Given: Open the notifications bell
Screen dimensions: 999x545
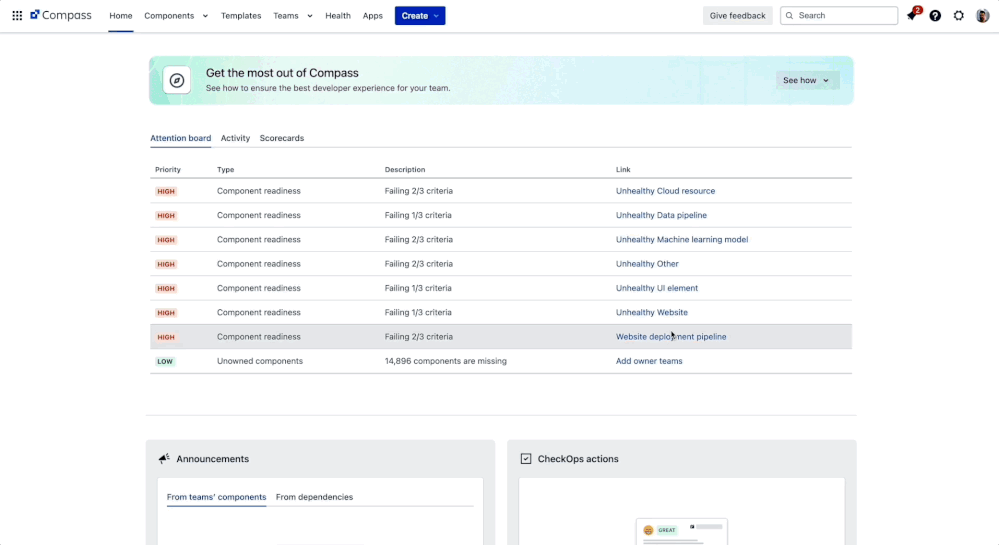Looking at the screenshot, I should [x=912, y=16].
